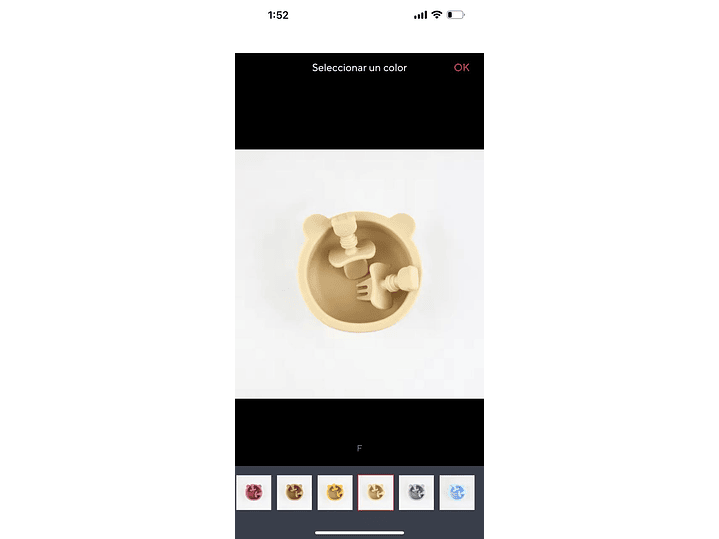Tap the "F" color name label
Viewport: 719px width, 539px height.
point(360,448)
